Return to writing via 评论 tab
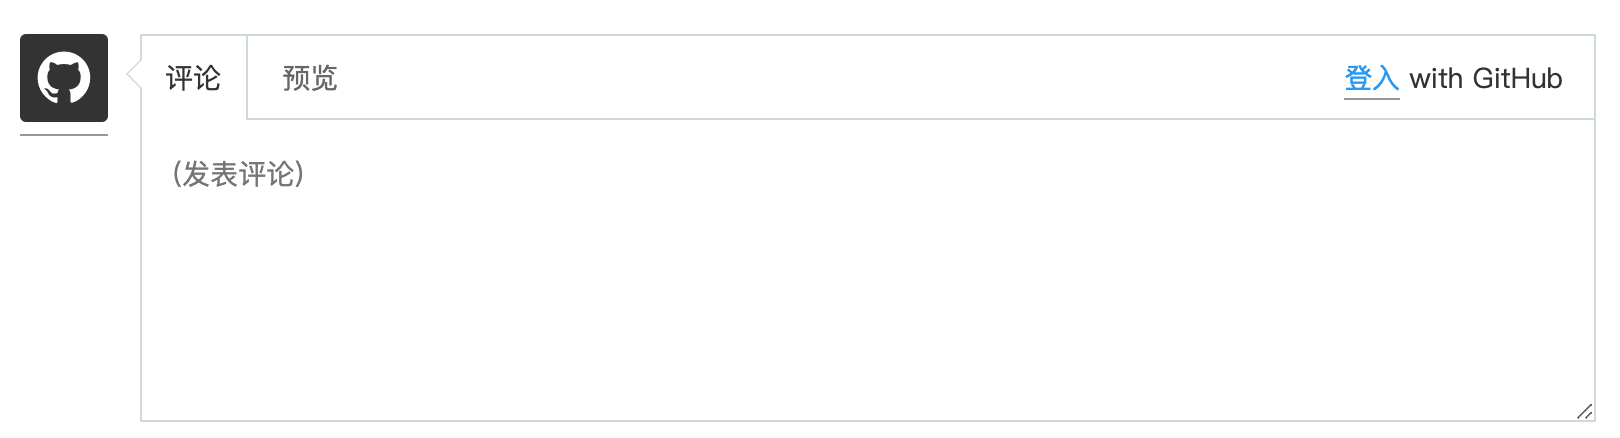 [193, 78]
